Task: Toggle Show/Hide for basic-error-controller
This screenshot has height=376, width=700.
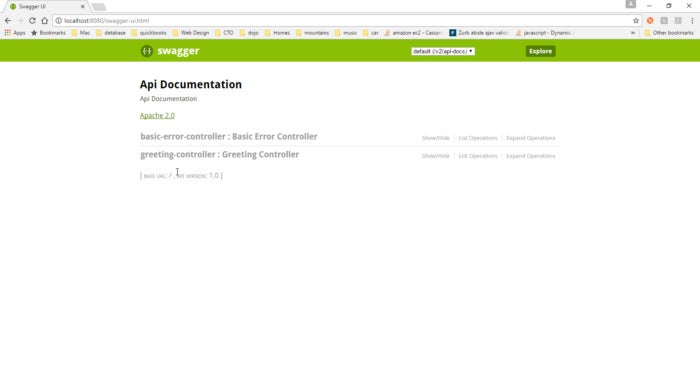Action: click(435, 138)
